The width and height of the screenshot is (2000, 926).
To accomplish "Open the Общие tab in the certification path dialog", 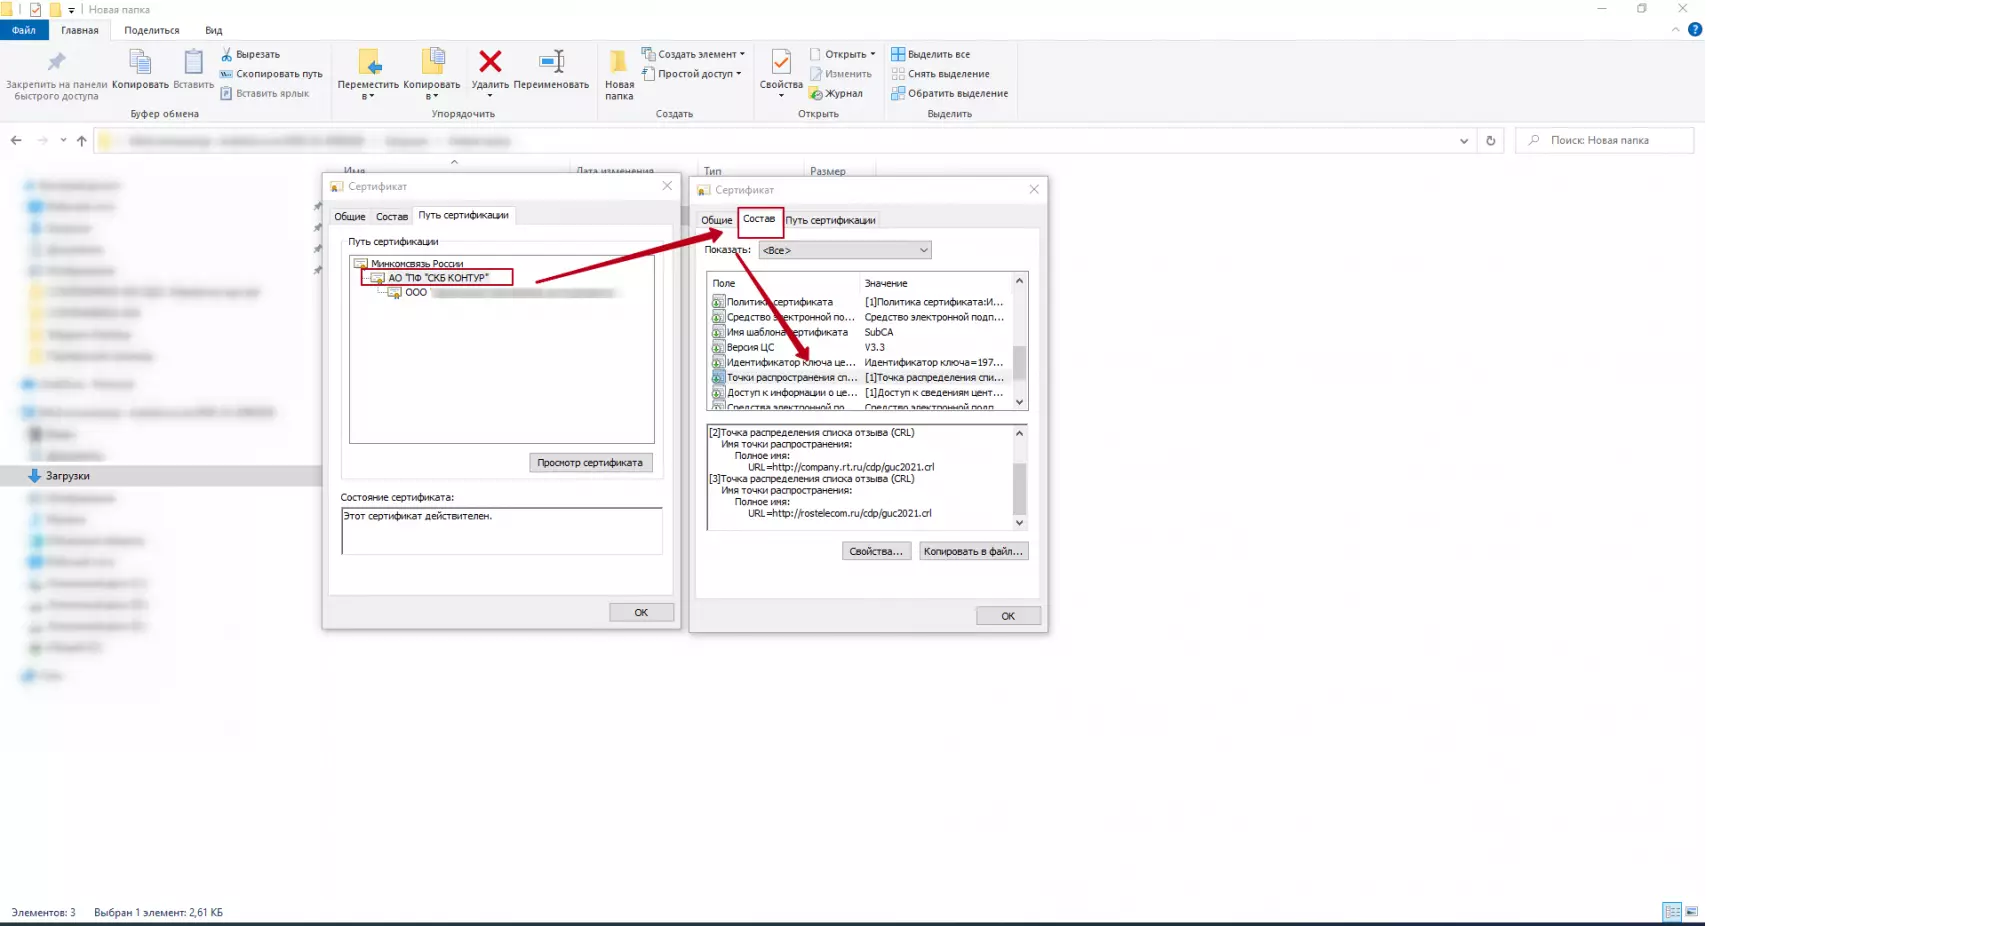I will (x=350, y=216).
